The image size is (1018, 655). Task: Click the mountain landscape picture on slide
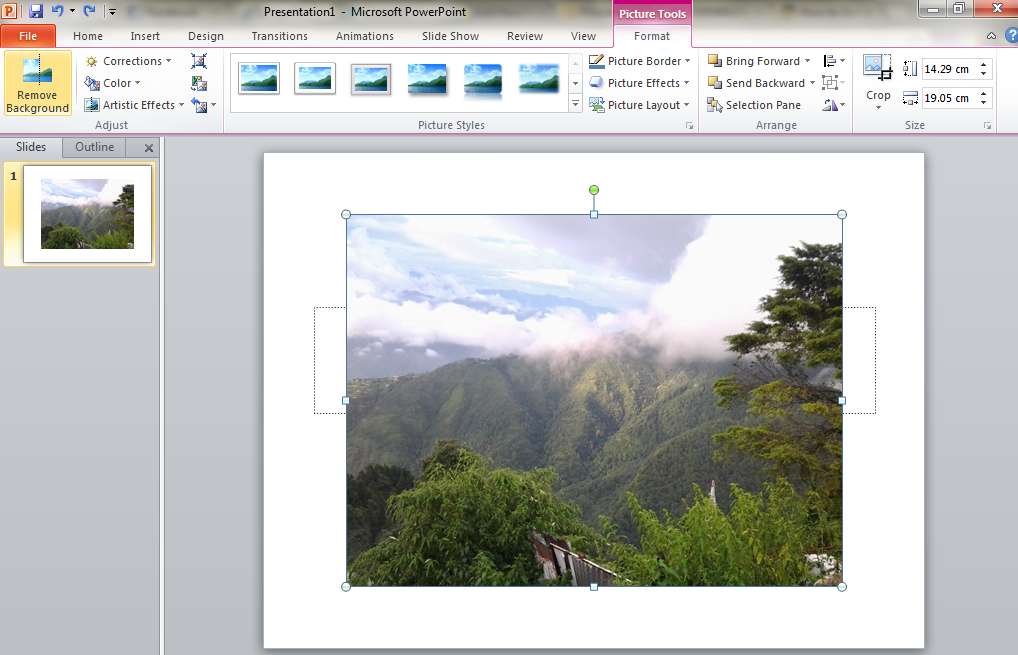594,401
